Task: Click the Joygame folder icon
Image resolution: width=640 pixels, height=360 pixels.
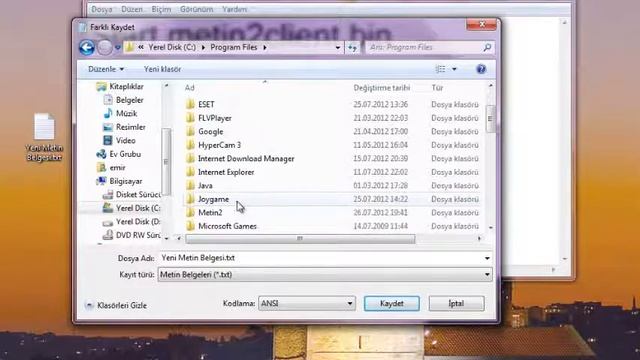Action: (190, 199)
